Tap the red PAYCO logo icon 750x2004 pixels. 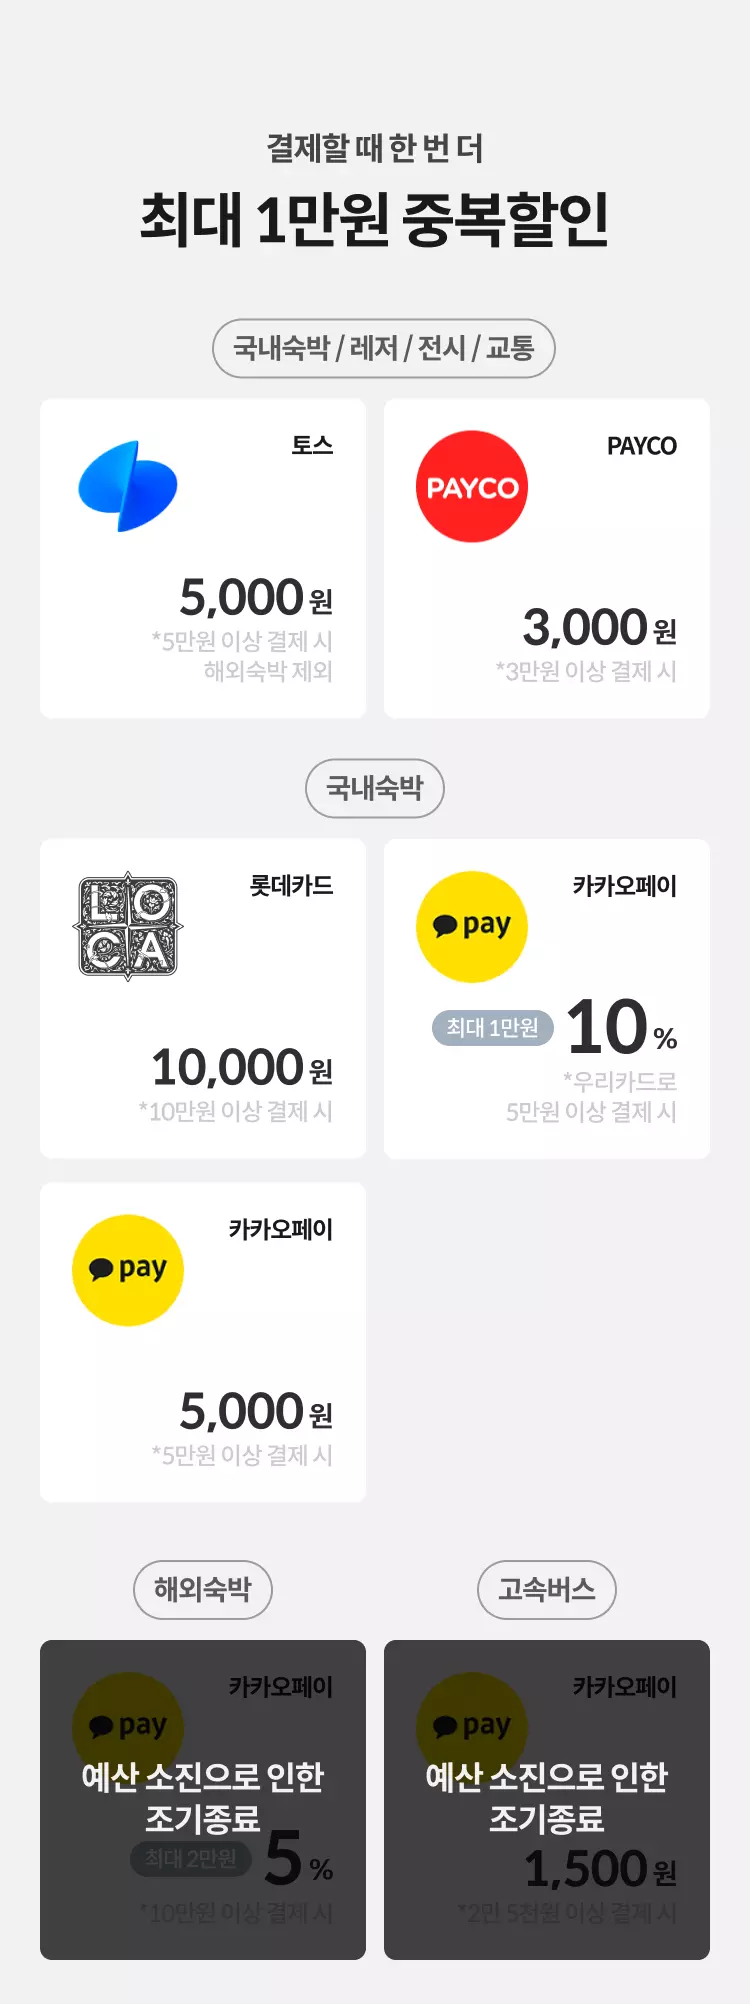[472, 487]
